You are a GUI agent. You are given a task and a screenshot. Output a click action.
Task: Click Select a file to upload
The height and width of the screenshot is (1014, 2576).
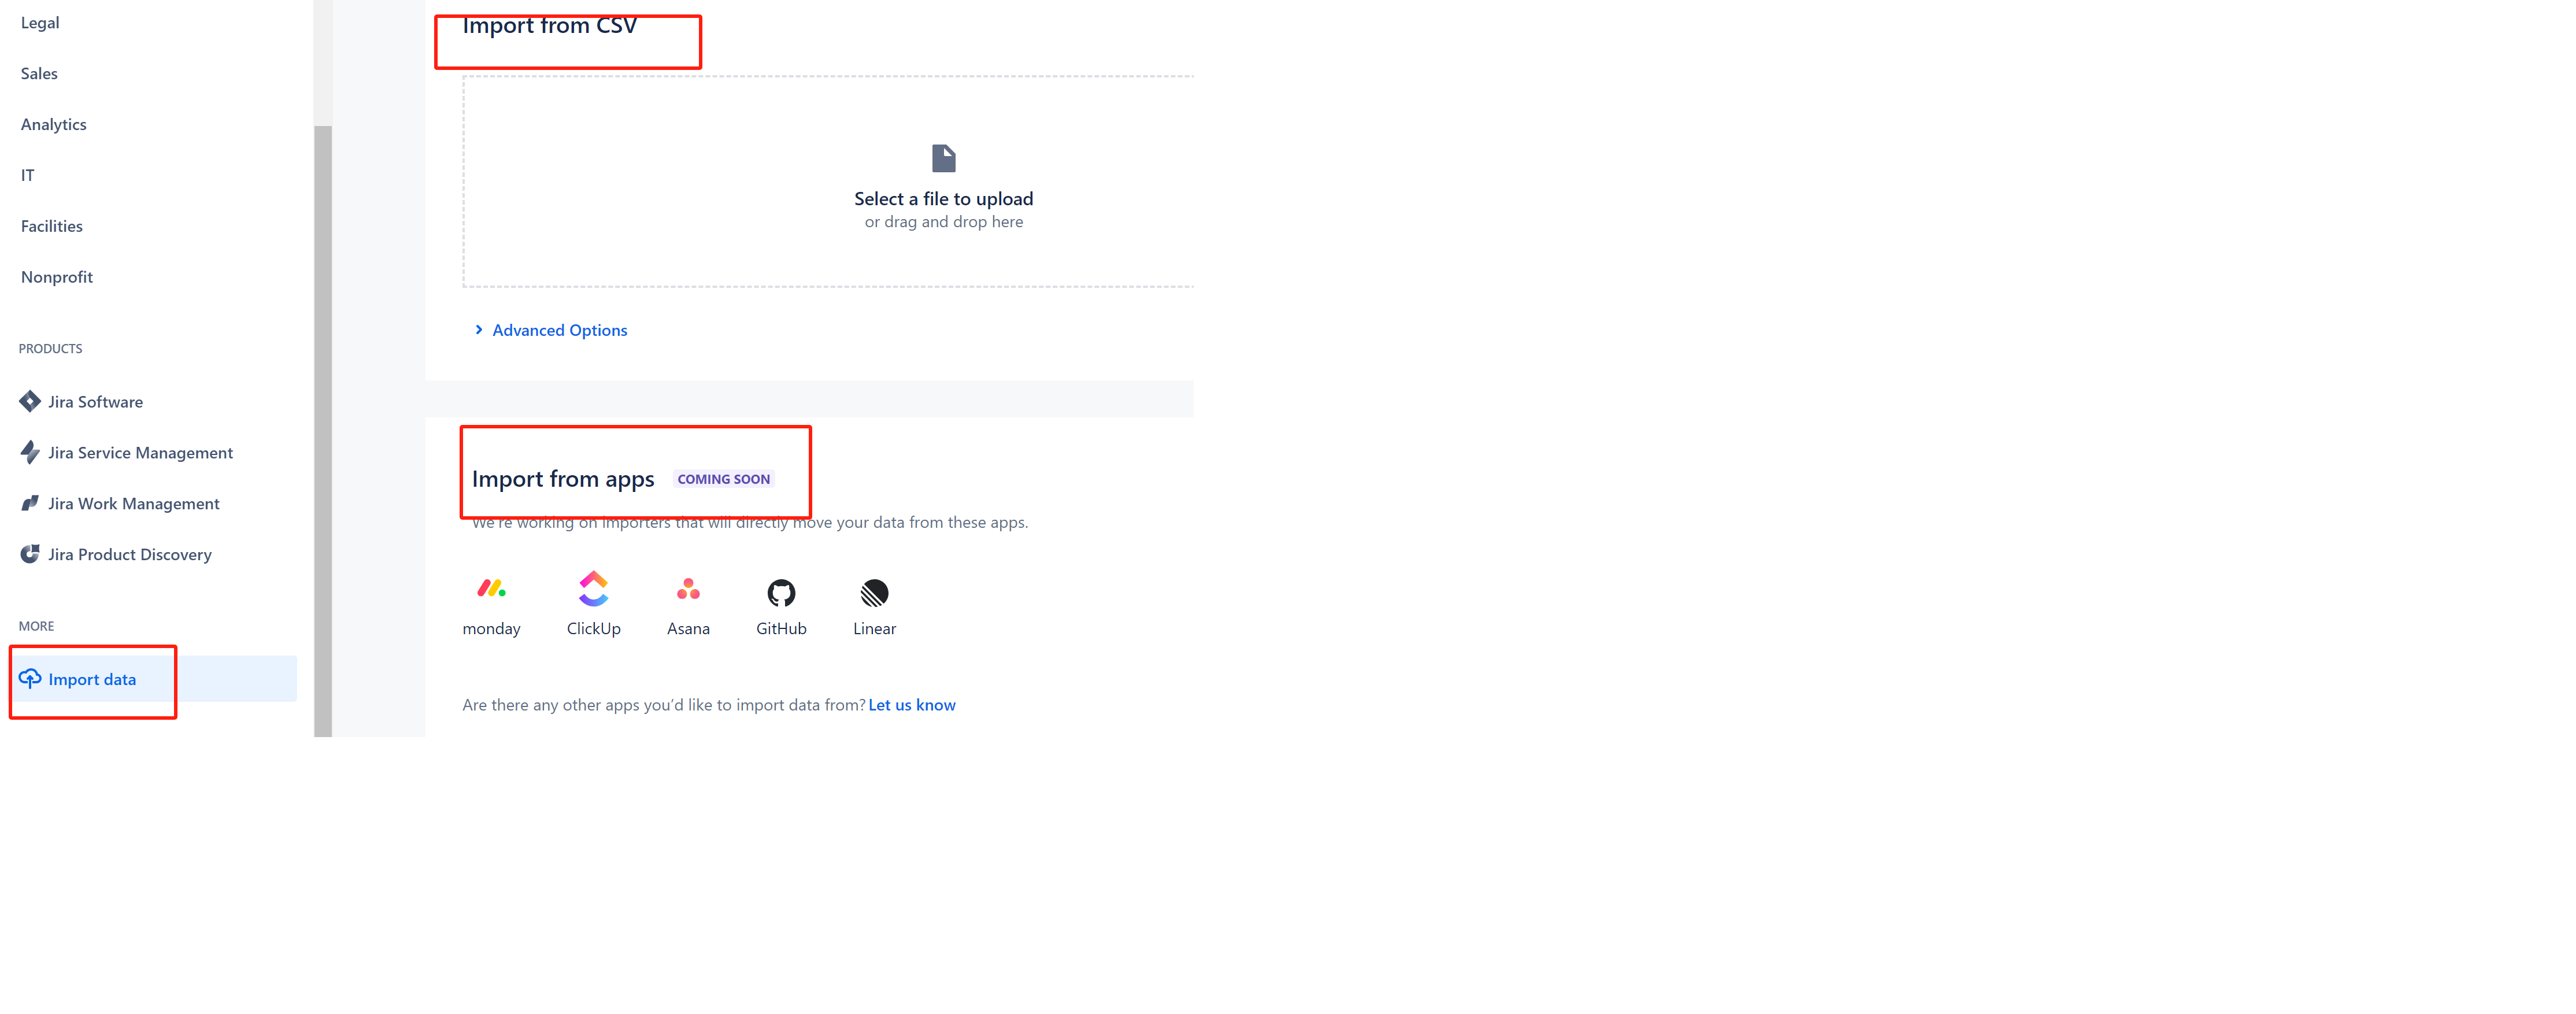[x=943, y=198]
